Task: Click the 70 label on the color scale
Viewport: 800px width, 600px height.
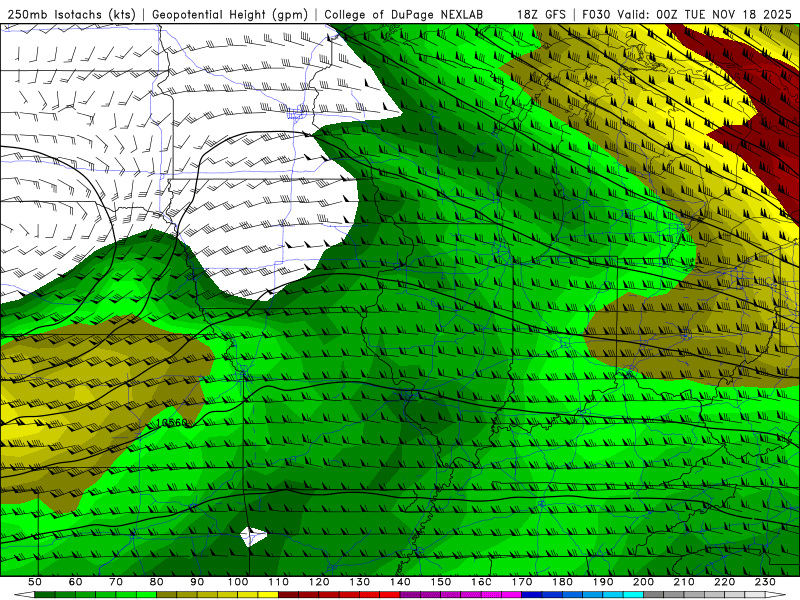Action: point(116,582)
